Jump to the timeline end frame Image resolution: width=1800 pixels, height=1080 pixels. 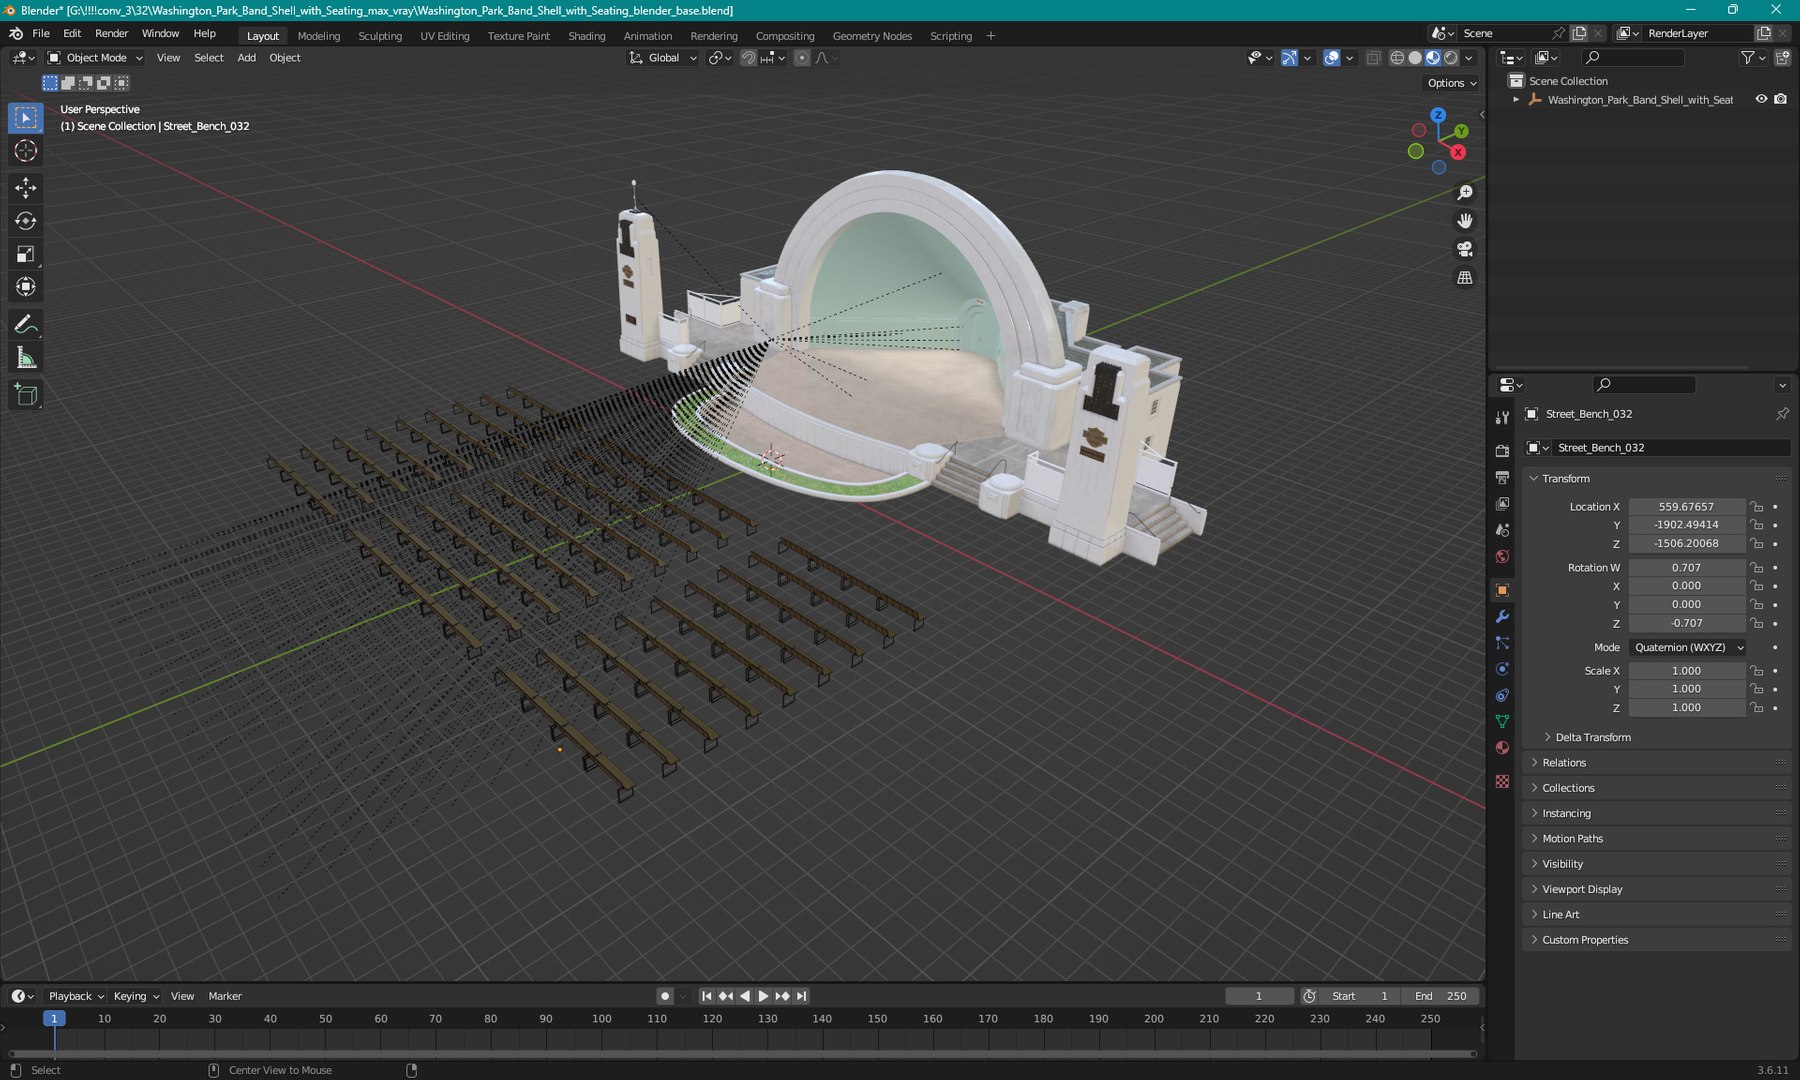pos(802,996)
